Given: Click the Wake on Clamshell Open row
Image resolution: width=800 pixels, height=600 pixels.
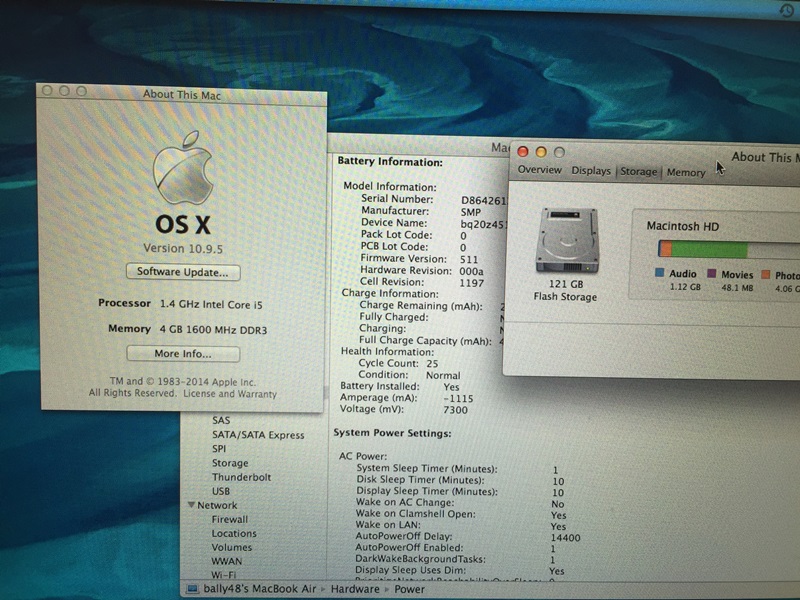Looking at the screenshot, I should point(461,514).
